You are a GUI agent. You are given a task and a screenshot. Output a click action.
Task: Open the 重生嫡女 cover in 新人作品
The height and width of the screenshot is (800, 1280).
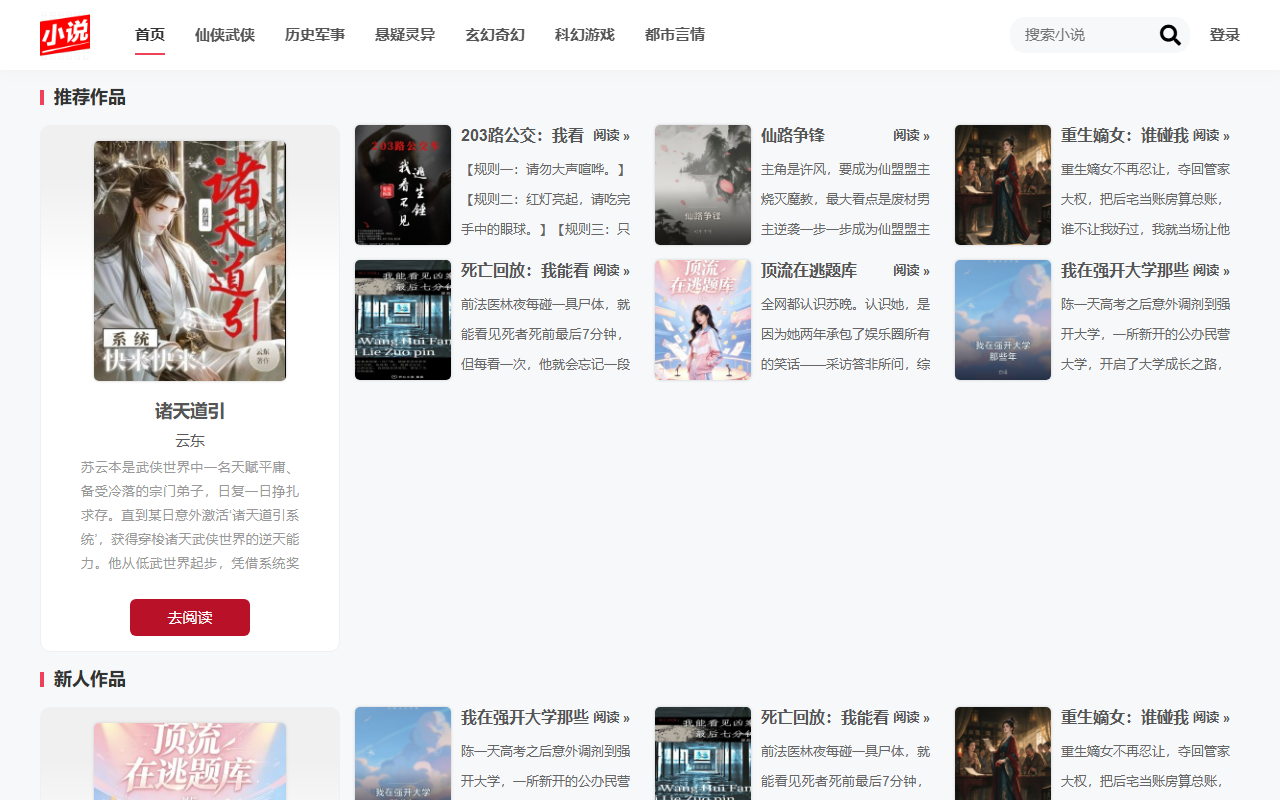coord(1003,753)
